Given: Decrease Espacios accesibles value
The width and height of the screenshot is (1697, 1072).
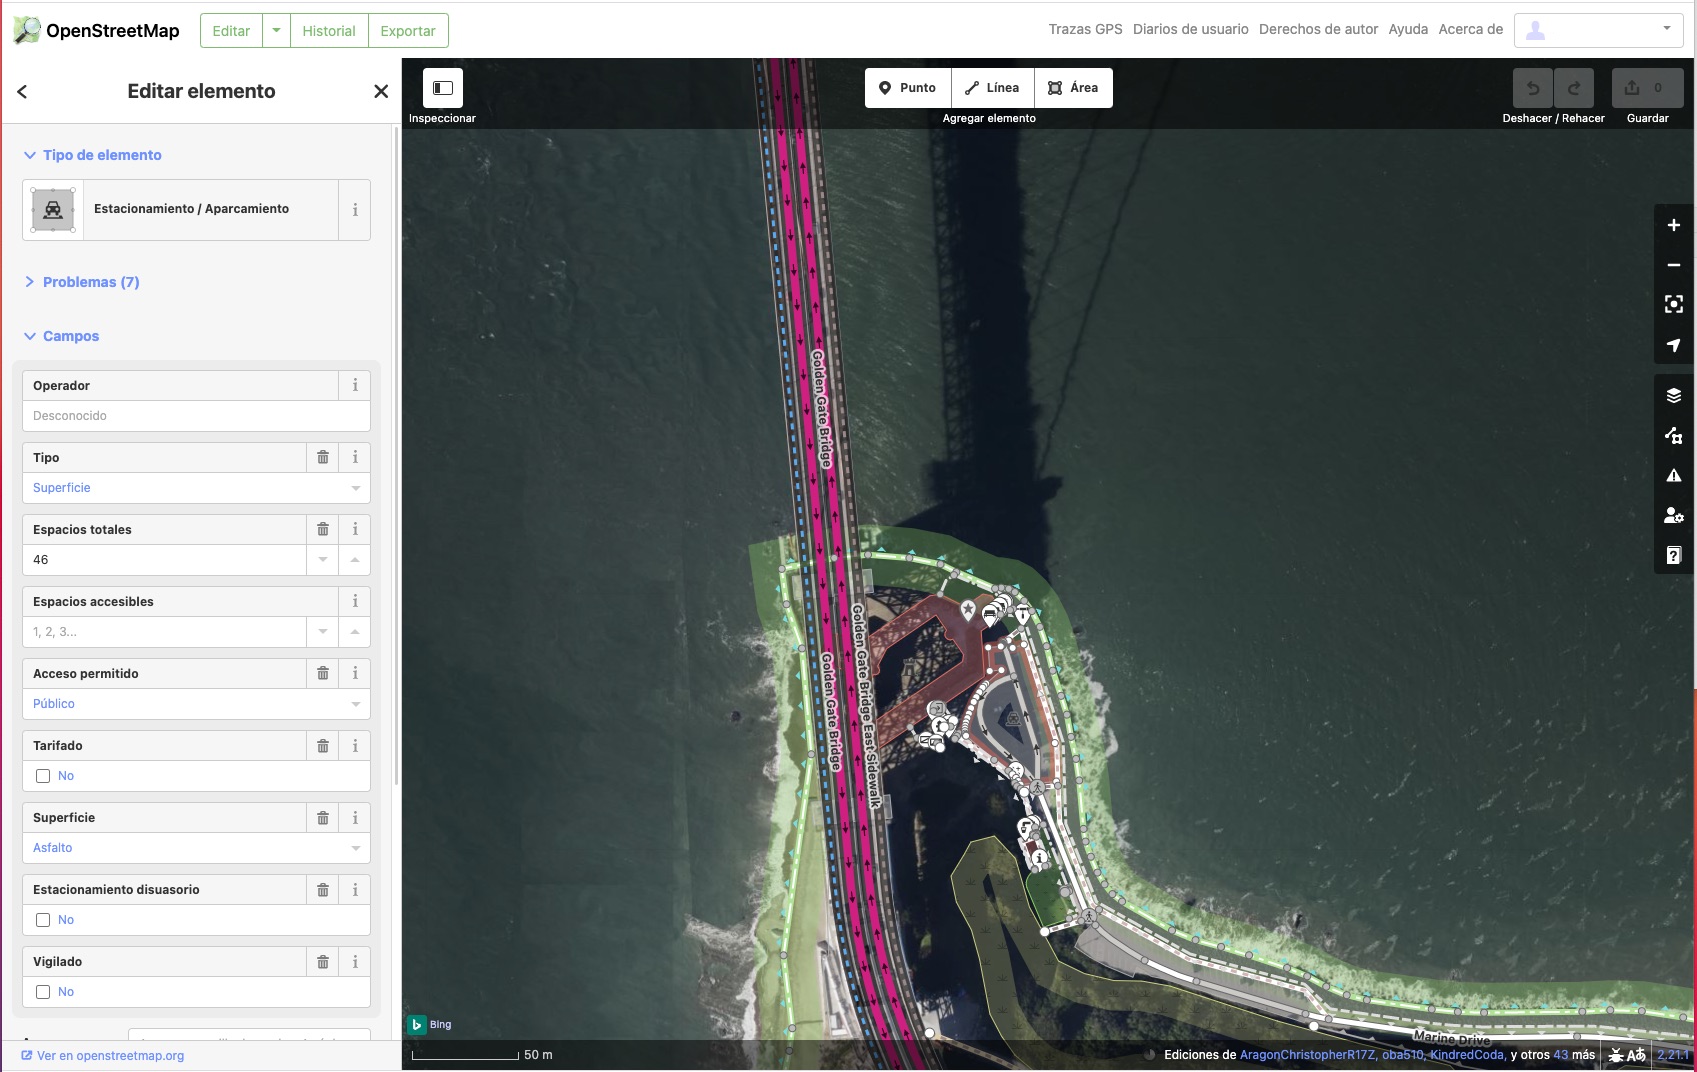Looking at the screenshot, I should [323, 632].
